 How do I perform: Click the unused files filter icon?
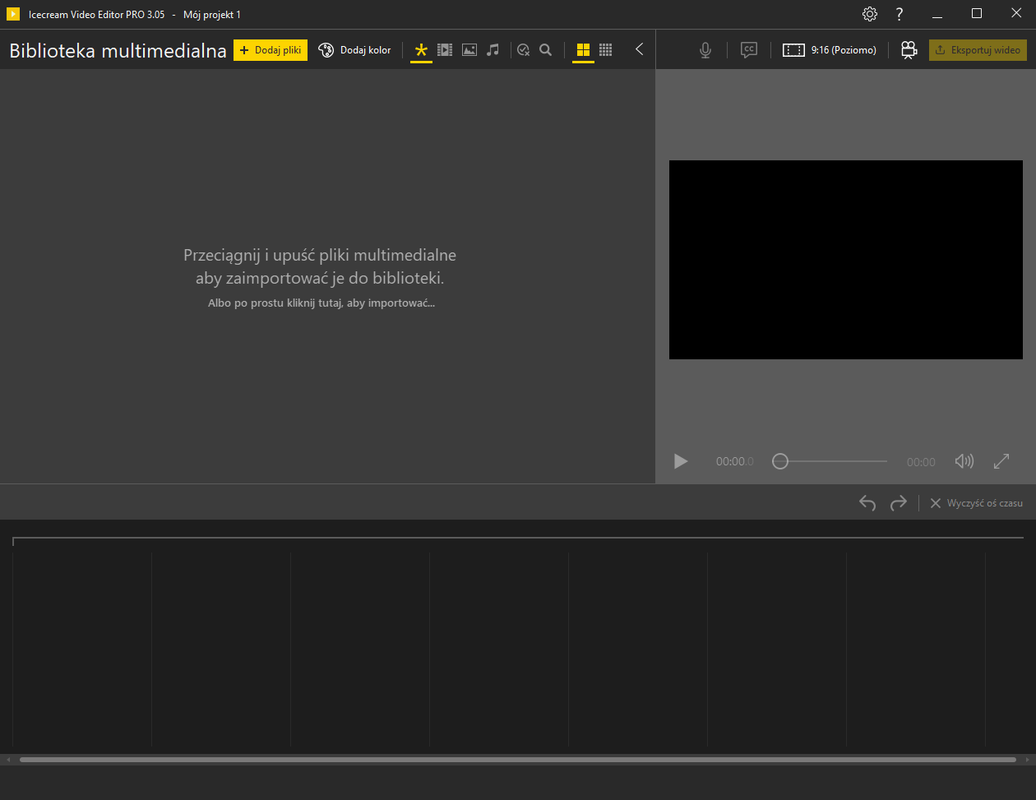click(x=523, y=50)
